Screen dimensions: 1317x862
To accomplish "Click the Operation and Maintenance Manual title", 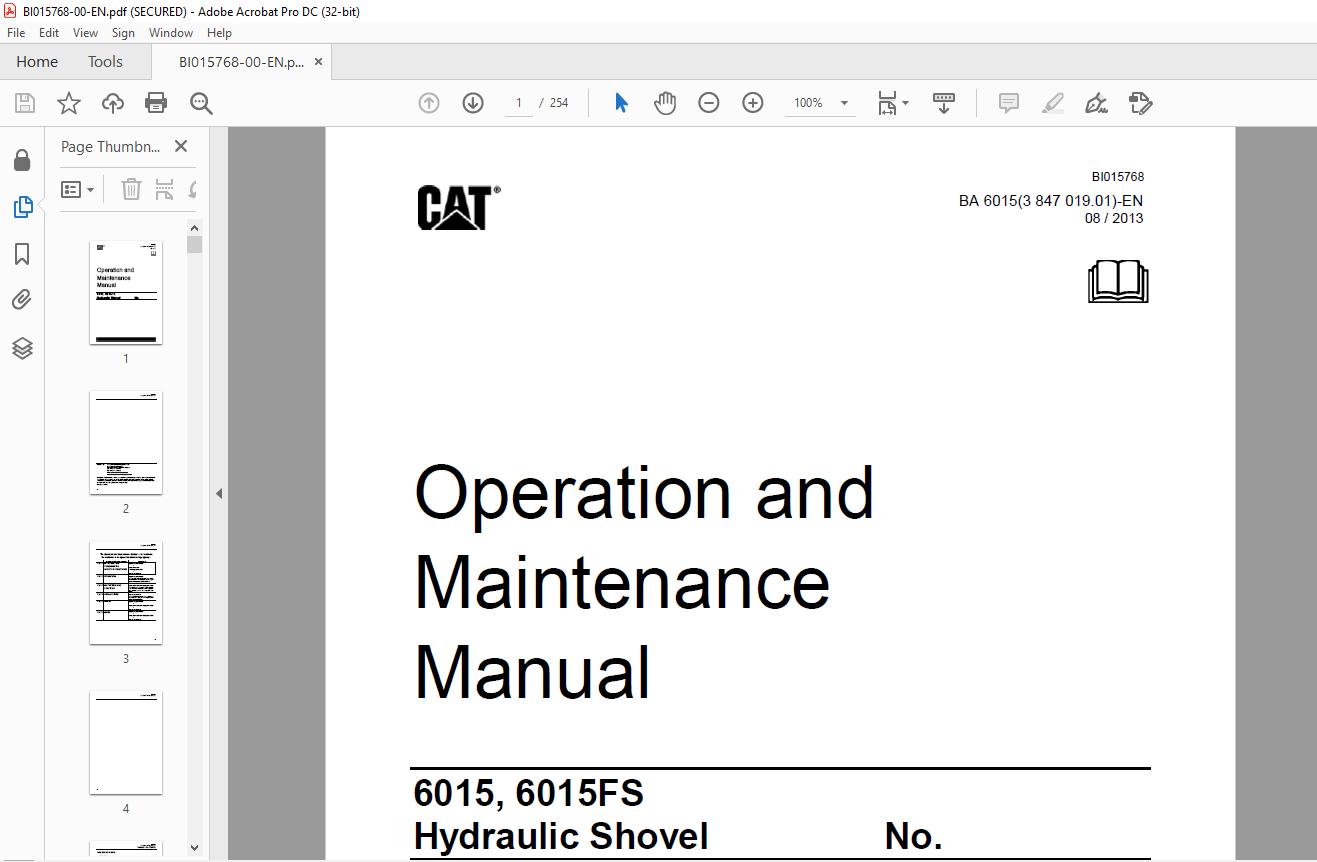I will [x=644, y=583].
